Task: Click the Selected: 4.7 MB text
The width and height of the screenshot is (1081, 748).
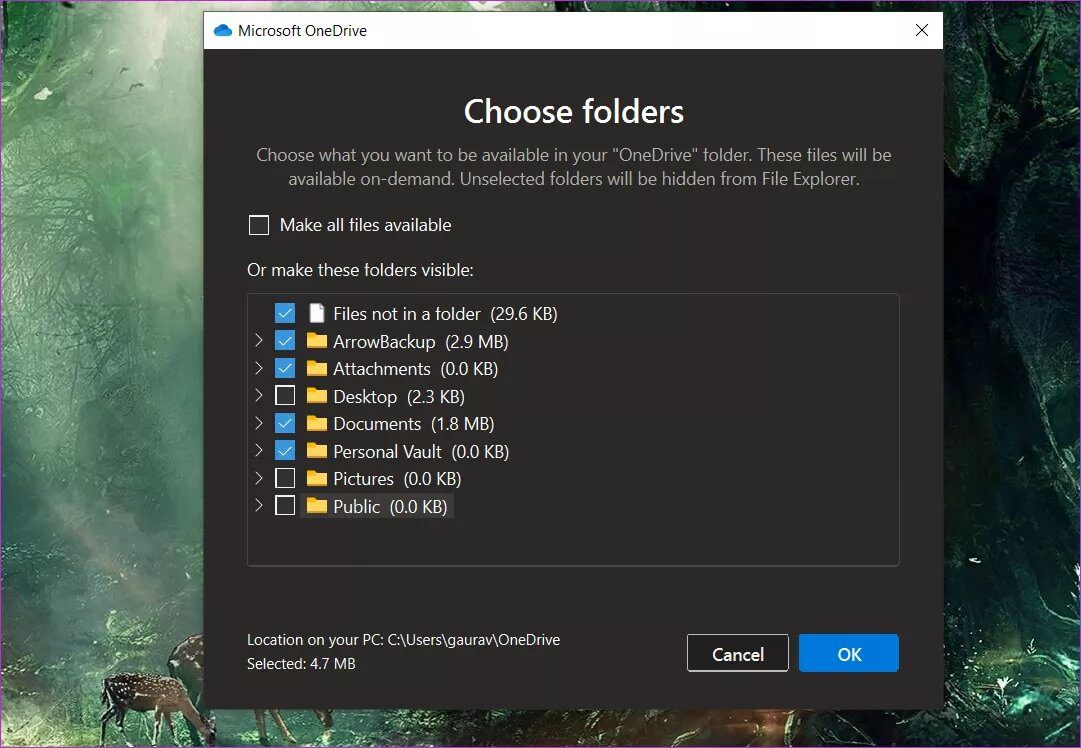Action: [301, 664]
